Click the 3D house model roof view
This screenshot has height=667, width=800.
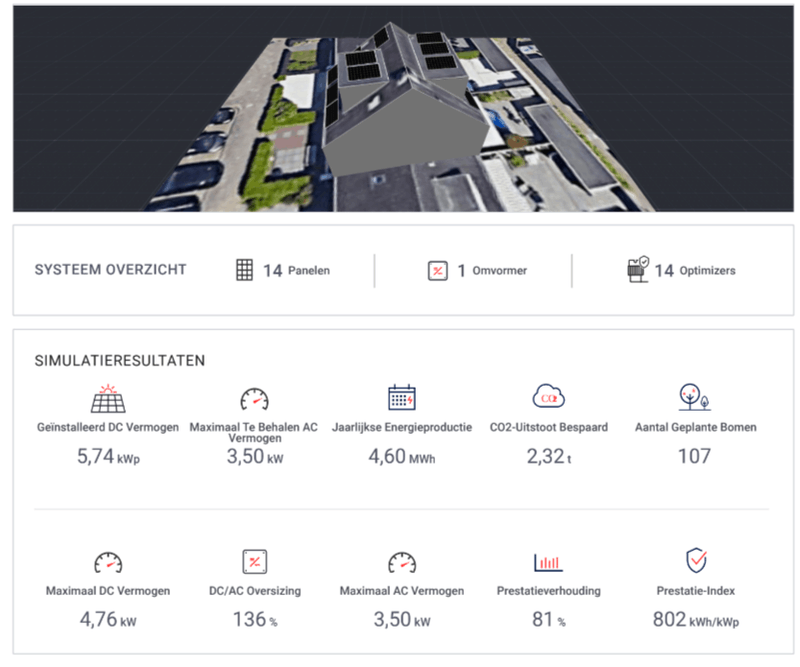[403, 109]
